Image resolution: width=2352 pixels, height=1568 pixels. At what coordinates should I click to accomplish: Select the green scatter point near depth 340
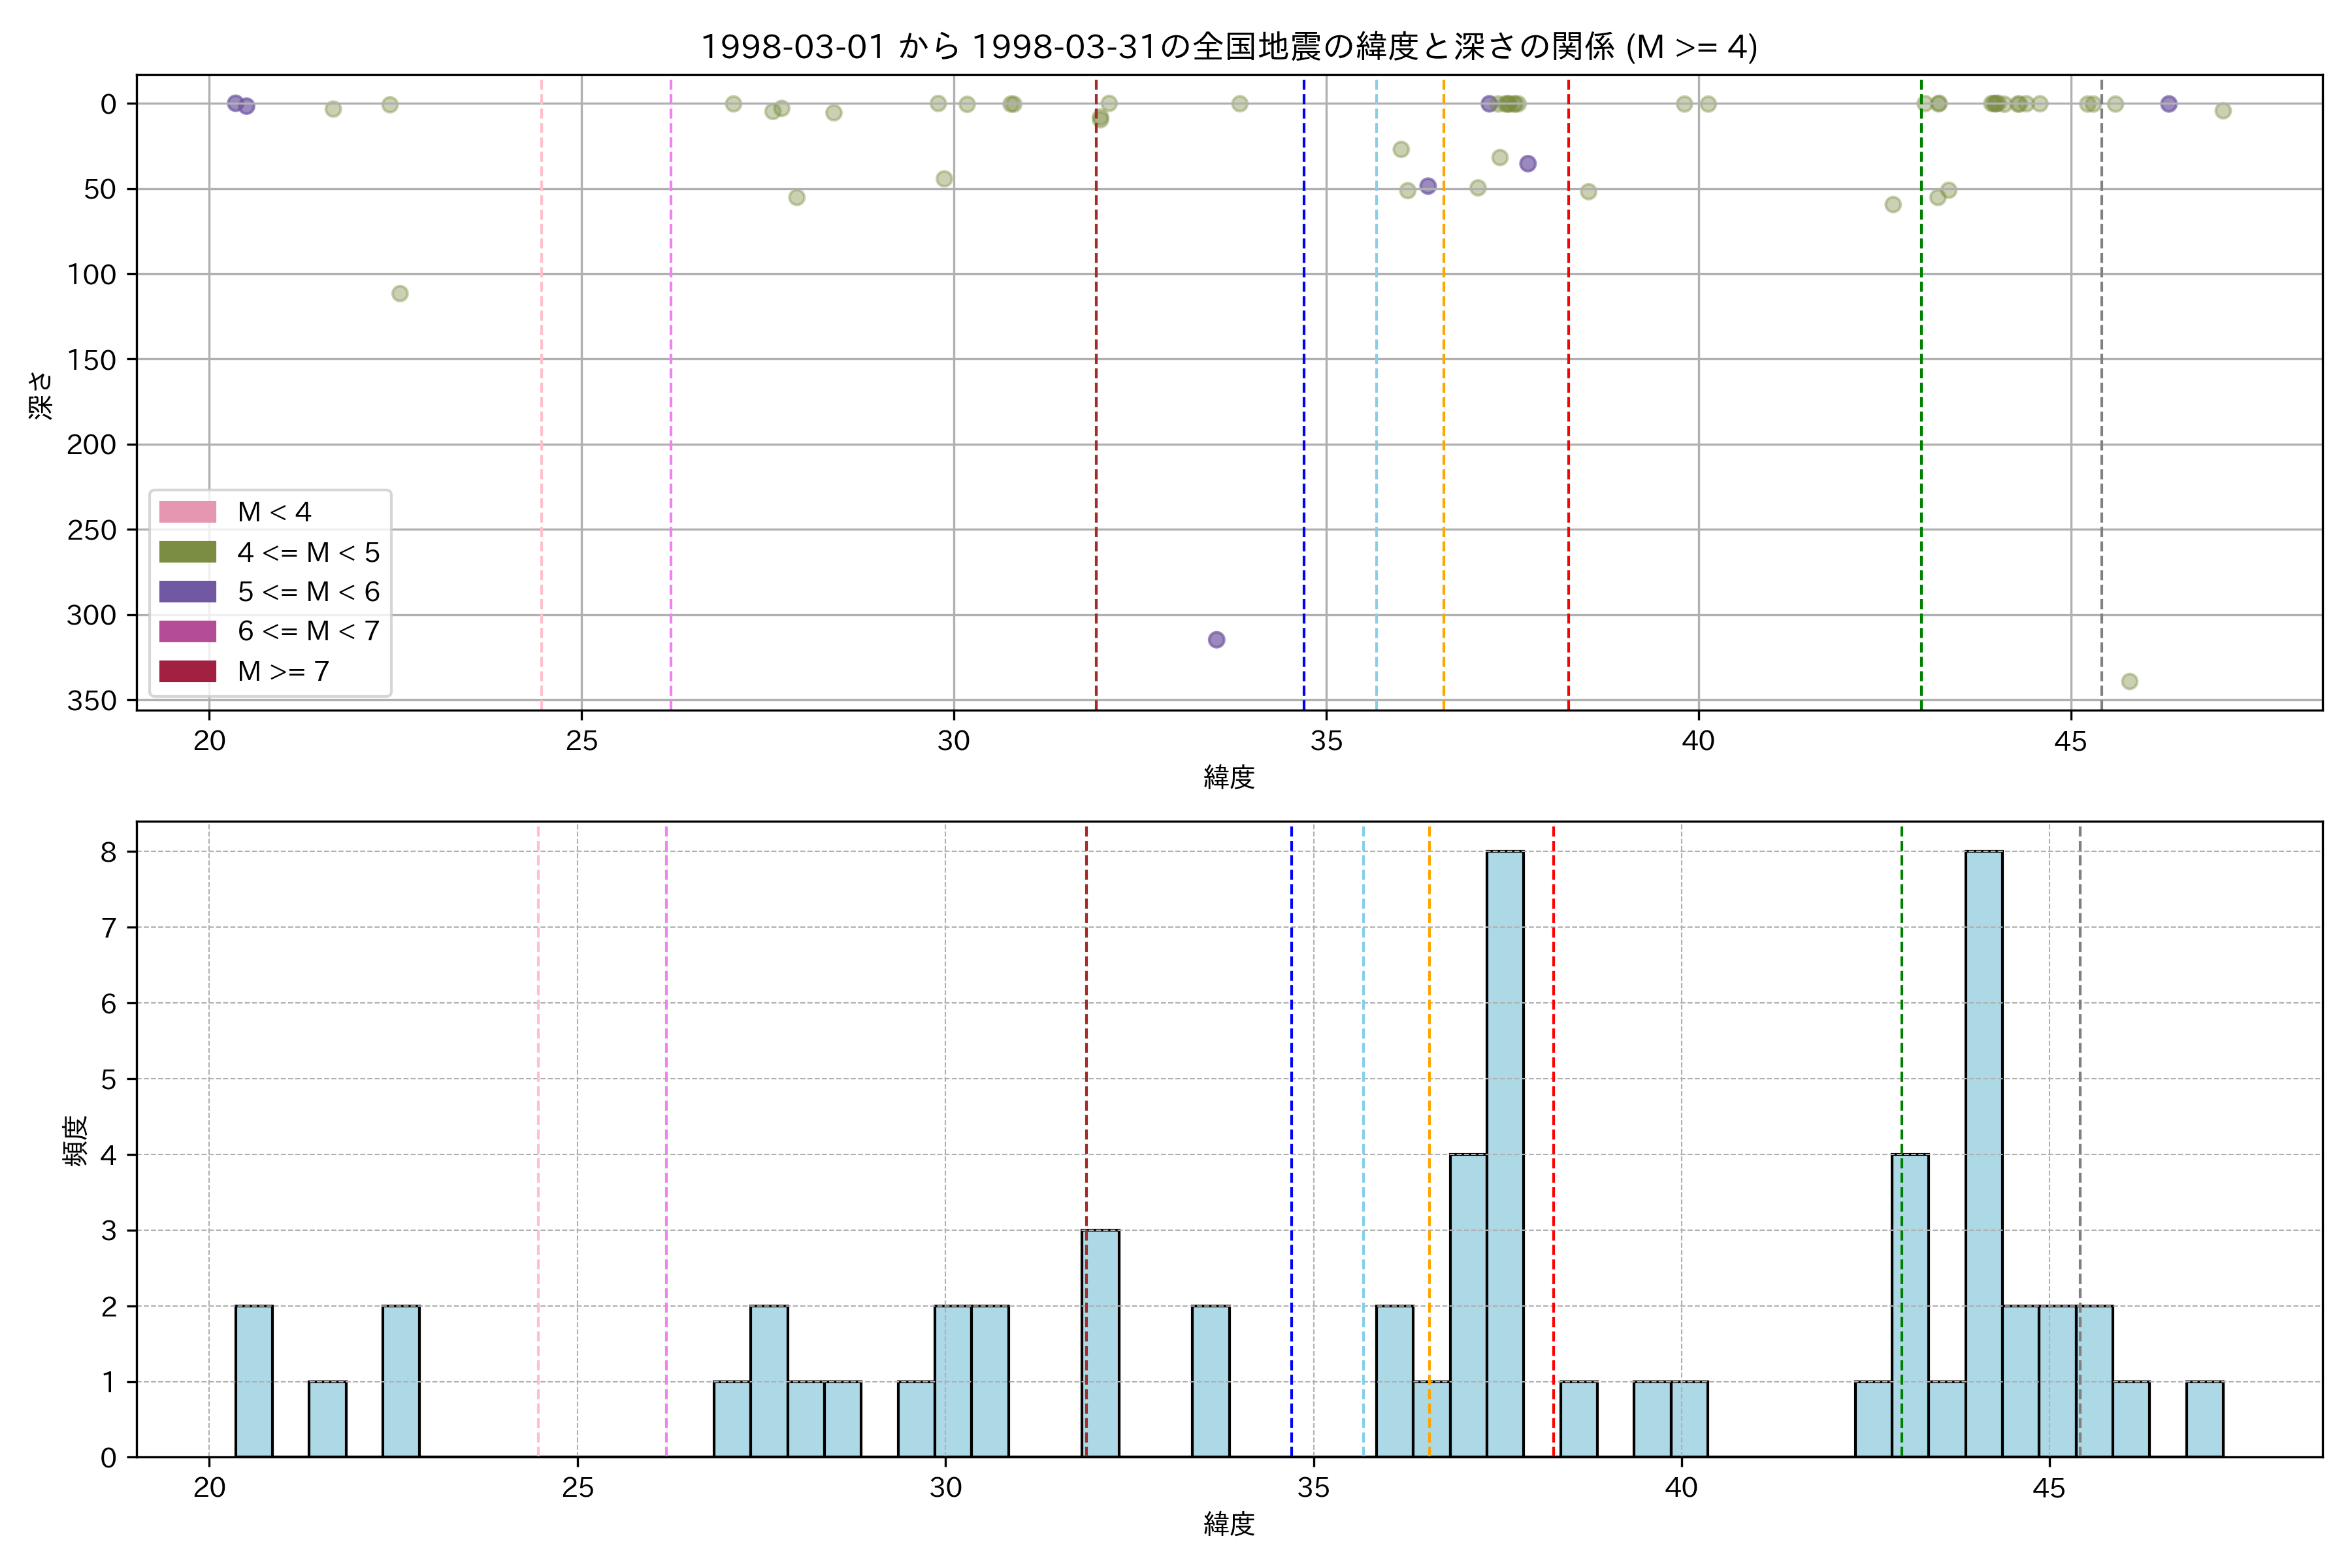pos(2129,682)
